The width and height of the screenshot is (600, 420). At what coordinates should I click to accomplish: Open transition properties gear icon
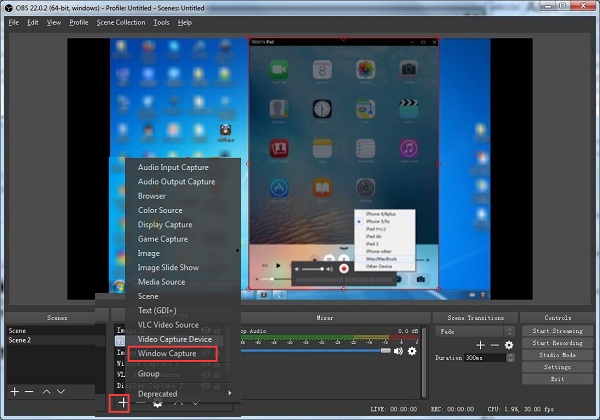click(509, 345)
